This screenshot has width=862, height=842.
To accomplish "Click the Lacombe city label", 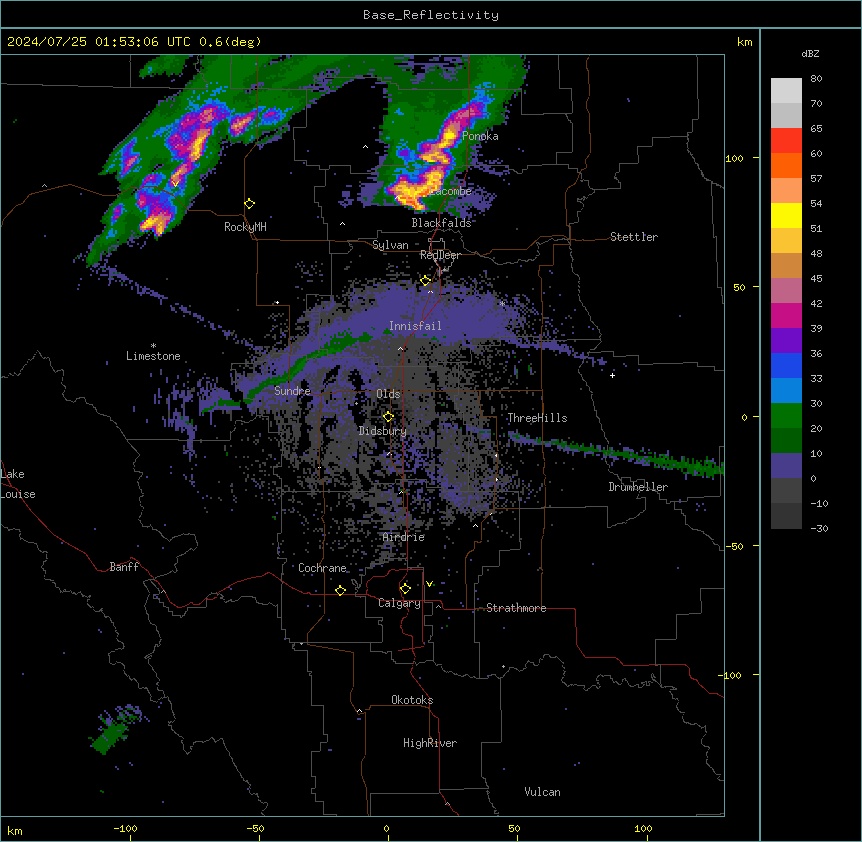I will tap(450, 191).
